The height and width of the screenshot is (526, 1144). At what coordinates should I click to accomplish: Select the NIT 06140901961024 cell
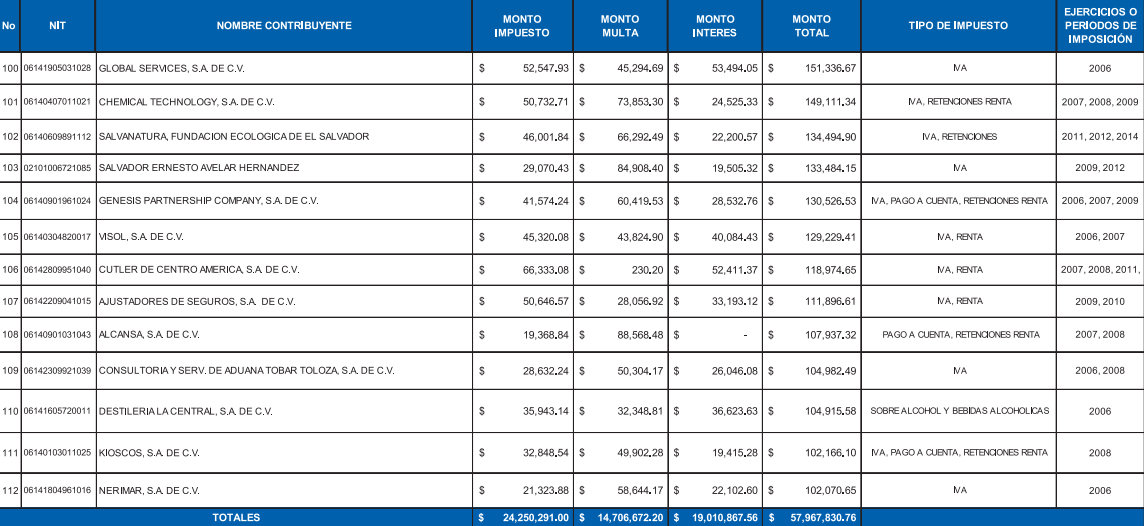[57, 201]
